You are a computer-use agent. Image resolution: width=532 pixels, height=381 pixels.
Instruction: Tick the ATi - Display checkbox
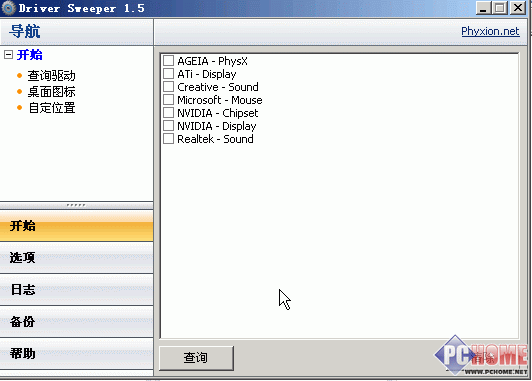(x=168, y=74)
